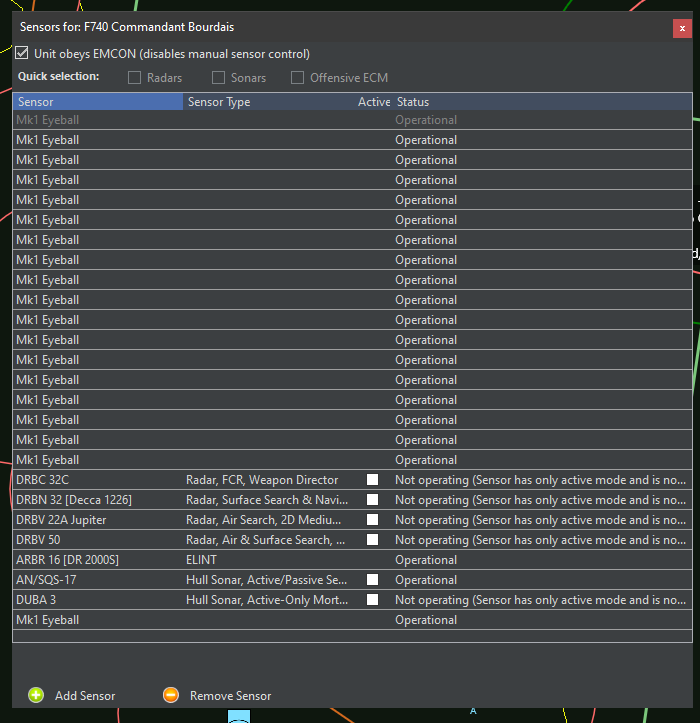700x723 pixels.
Task: Select the DRBC 32C sensor row
Action: pos(352,480)
